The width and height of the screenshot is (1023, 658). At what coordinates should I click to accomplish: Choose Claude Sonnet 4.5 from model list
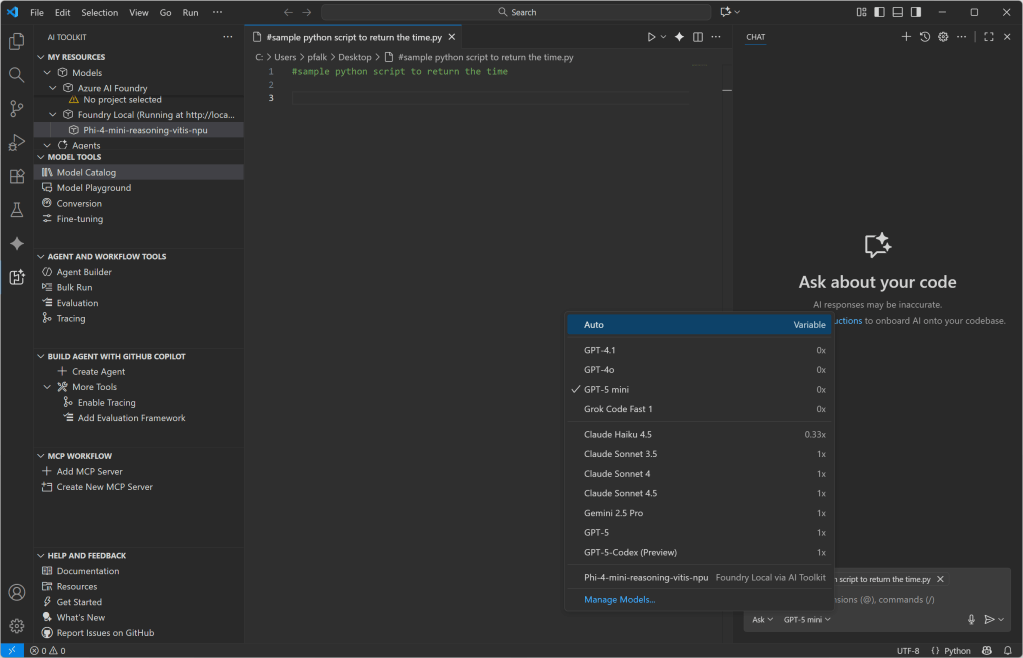click(620, 493)
